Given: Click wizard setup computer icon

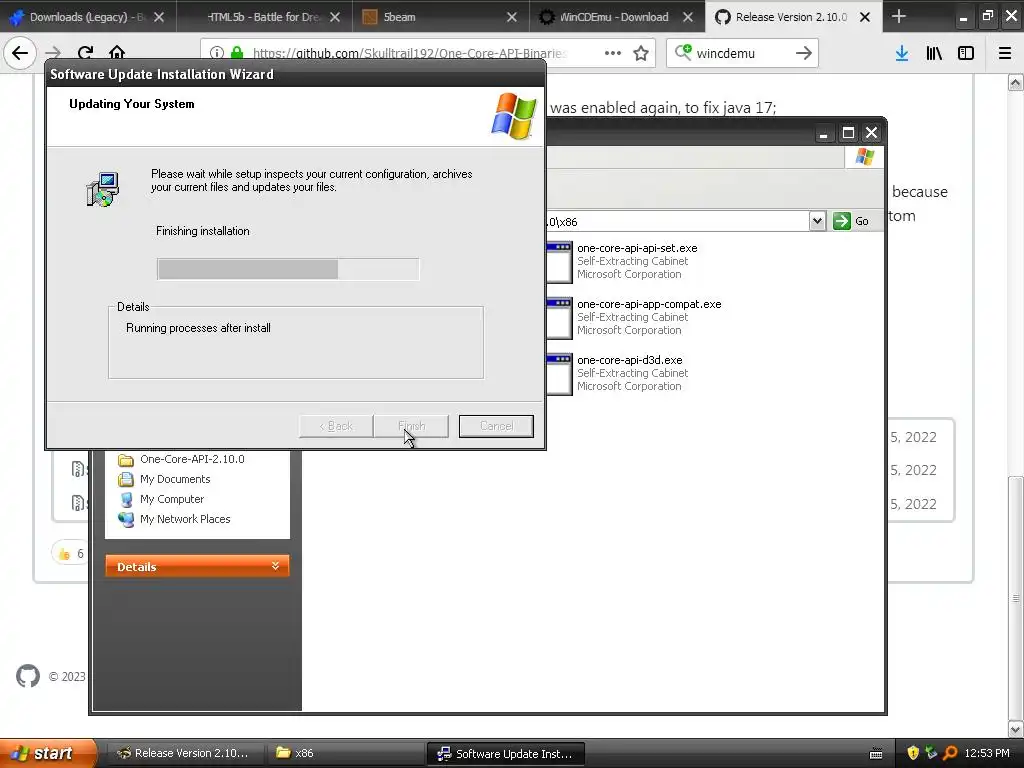Looking at the screenshot, I should click(103, 189).
